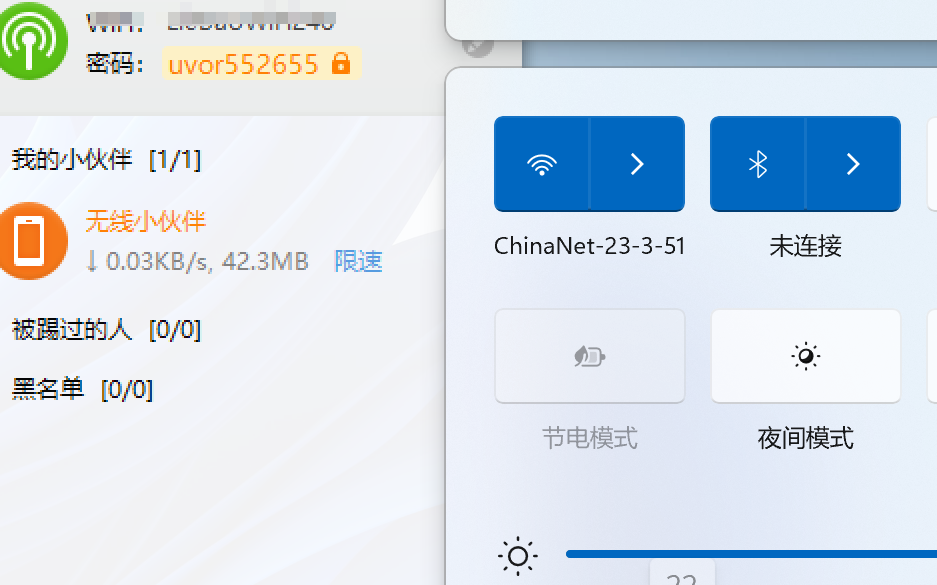
Task: Click the password field uvor552655
Action: pos(262,63)
